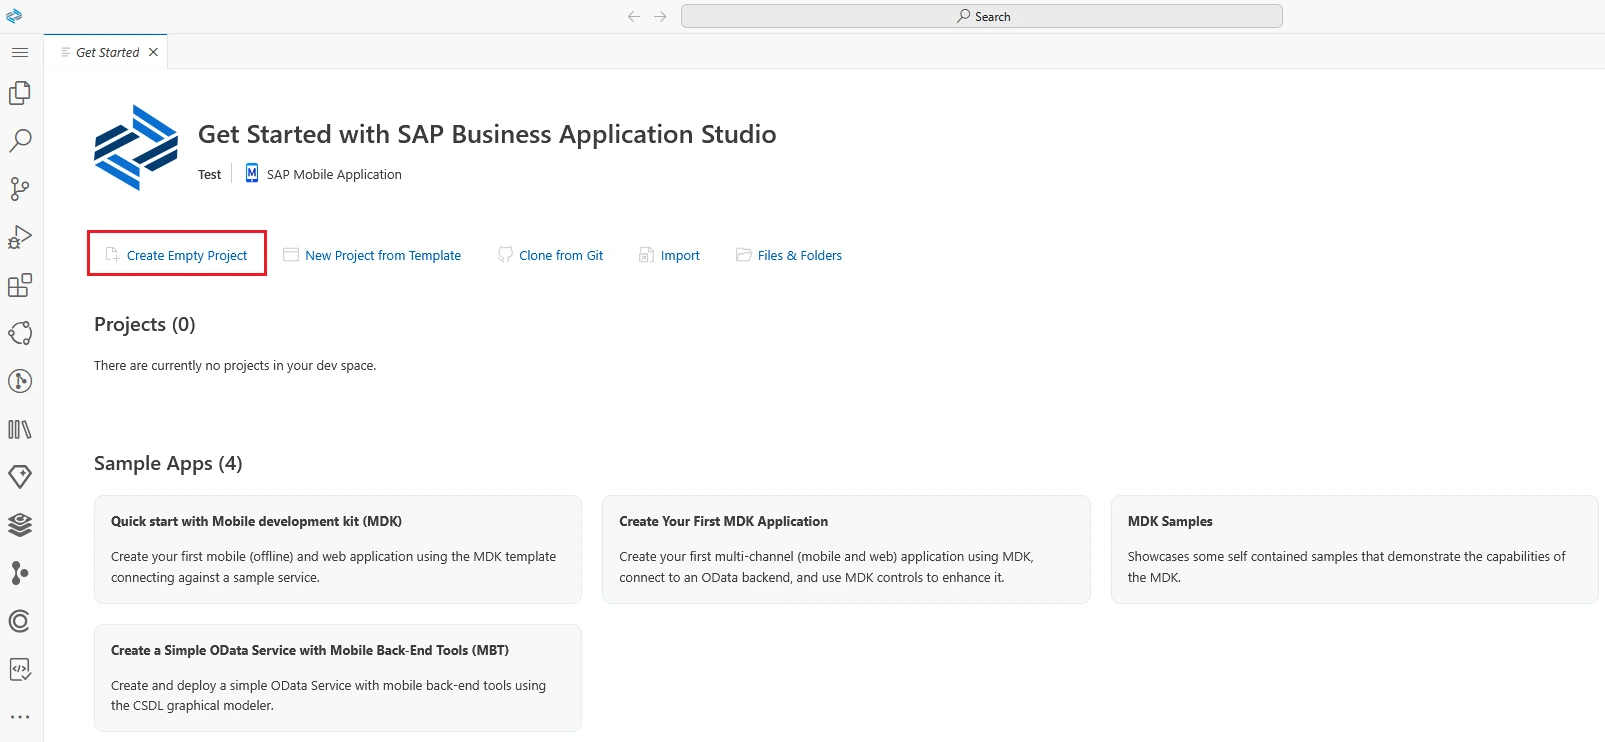Click the circular nodes sidebar icon

point(20,333)
